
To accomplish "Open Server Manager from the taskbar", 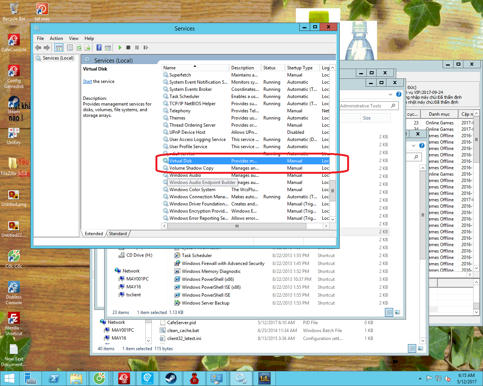I will click(31, 379).
